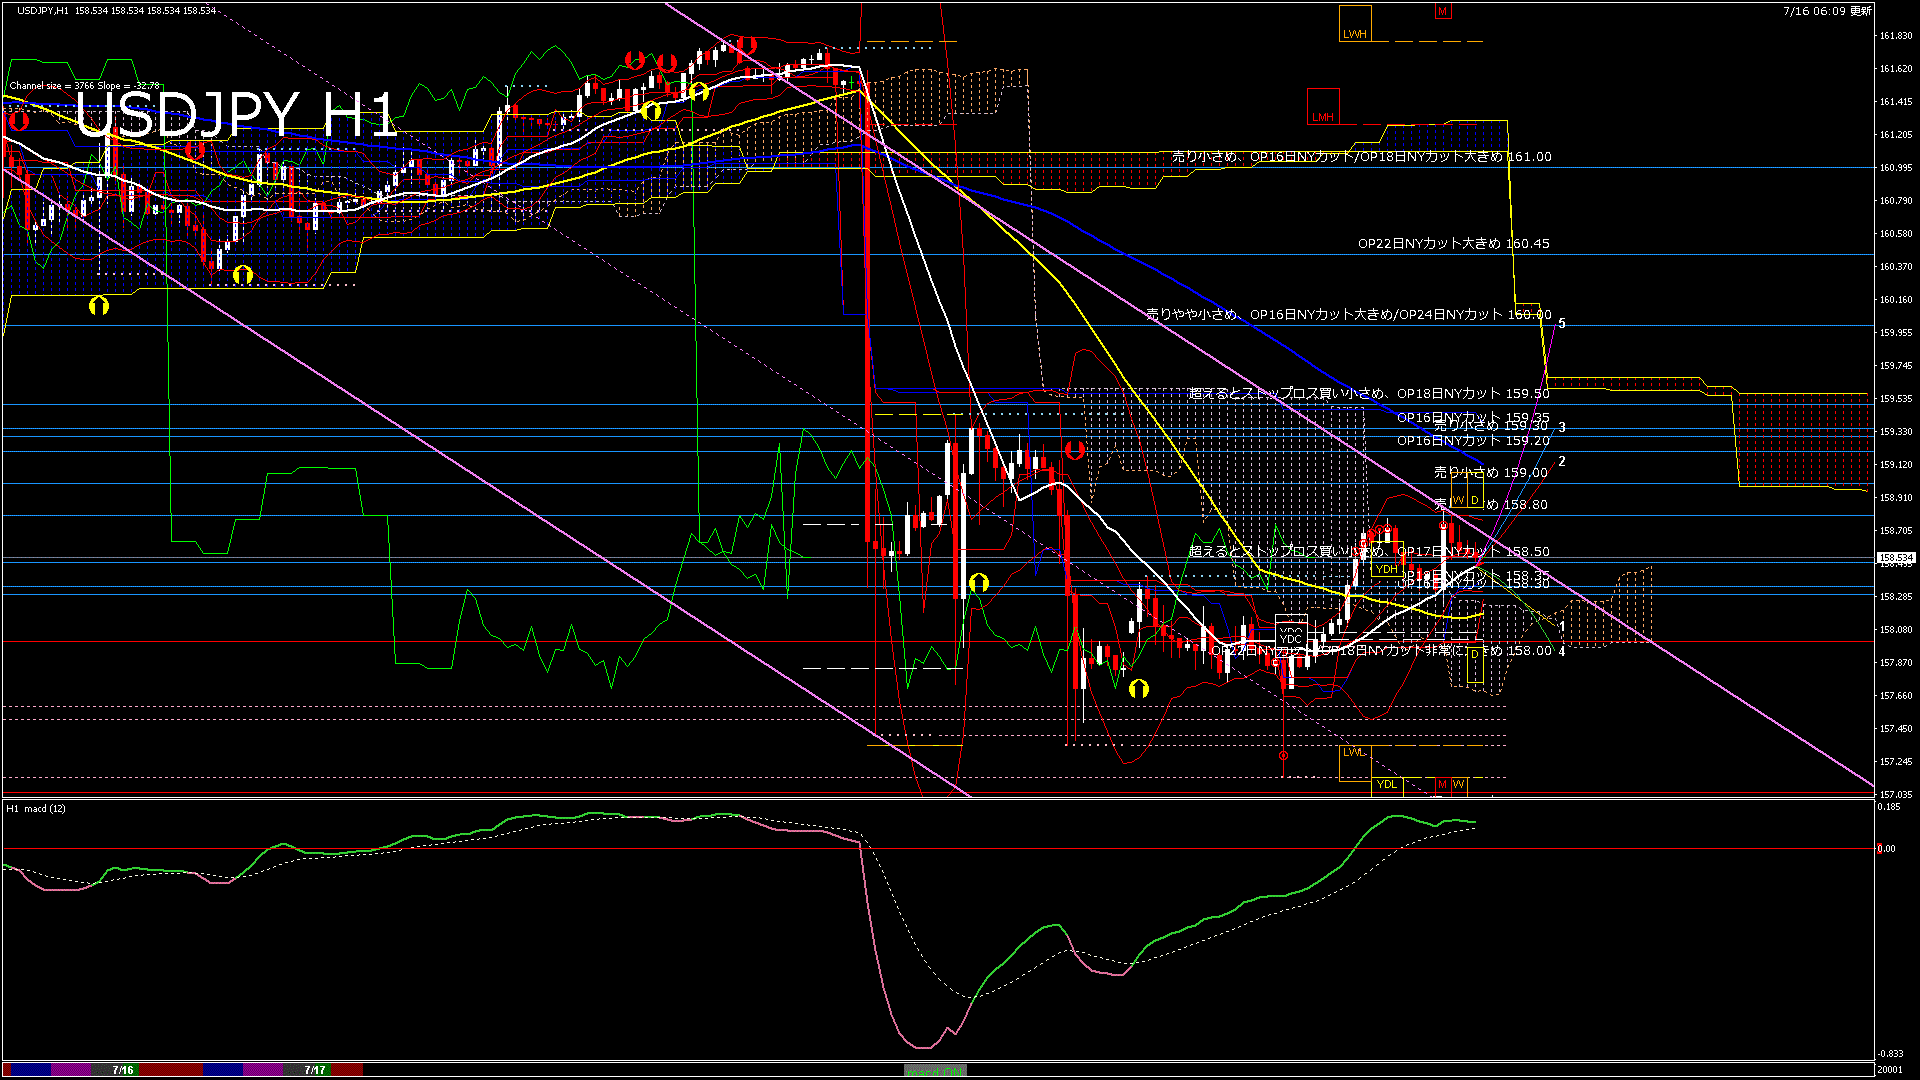Select wave number 5 label
The height and width of the screenshot is (1080, 1920).
click(x=1562, y=323)
